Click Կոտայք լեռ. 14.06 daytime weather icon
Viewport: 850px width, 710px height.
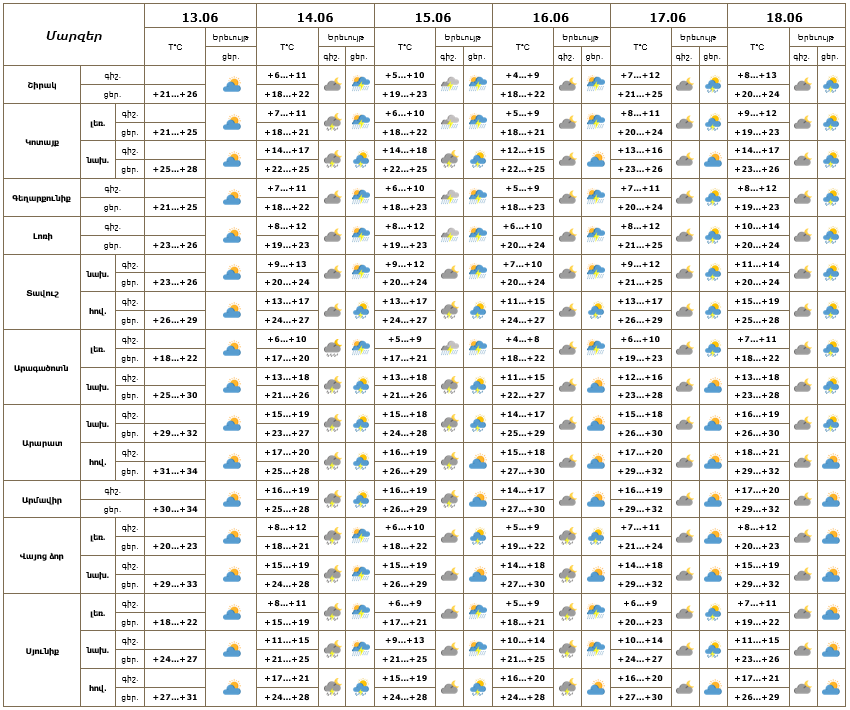360,122
